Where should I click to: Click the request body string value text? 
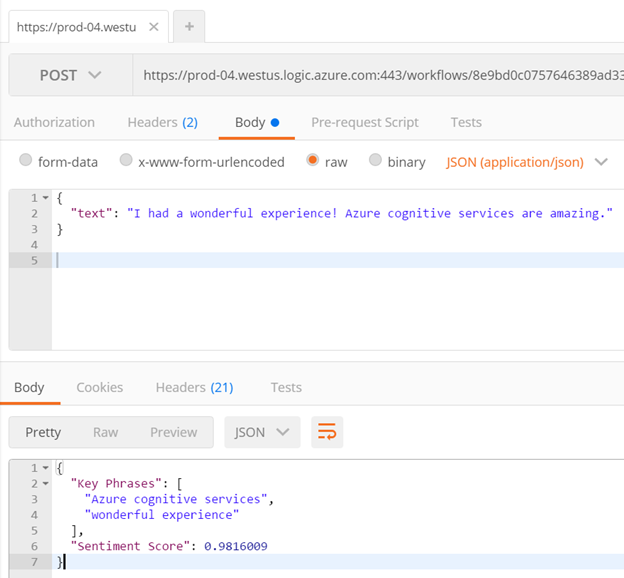coord(370,213)
